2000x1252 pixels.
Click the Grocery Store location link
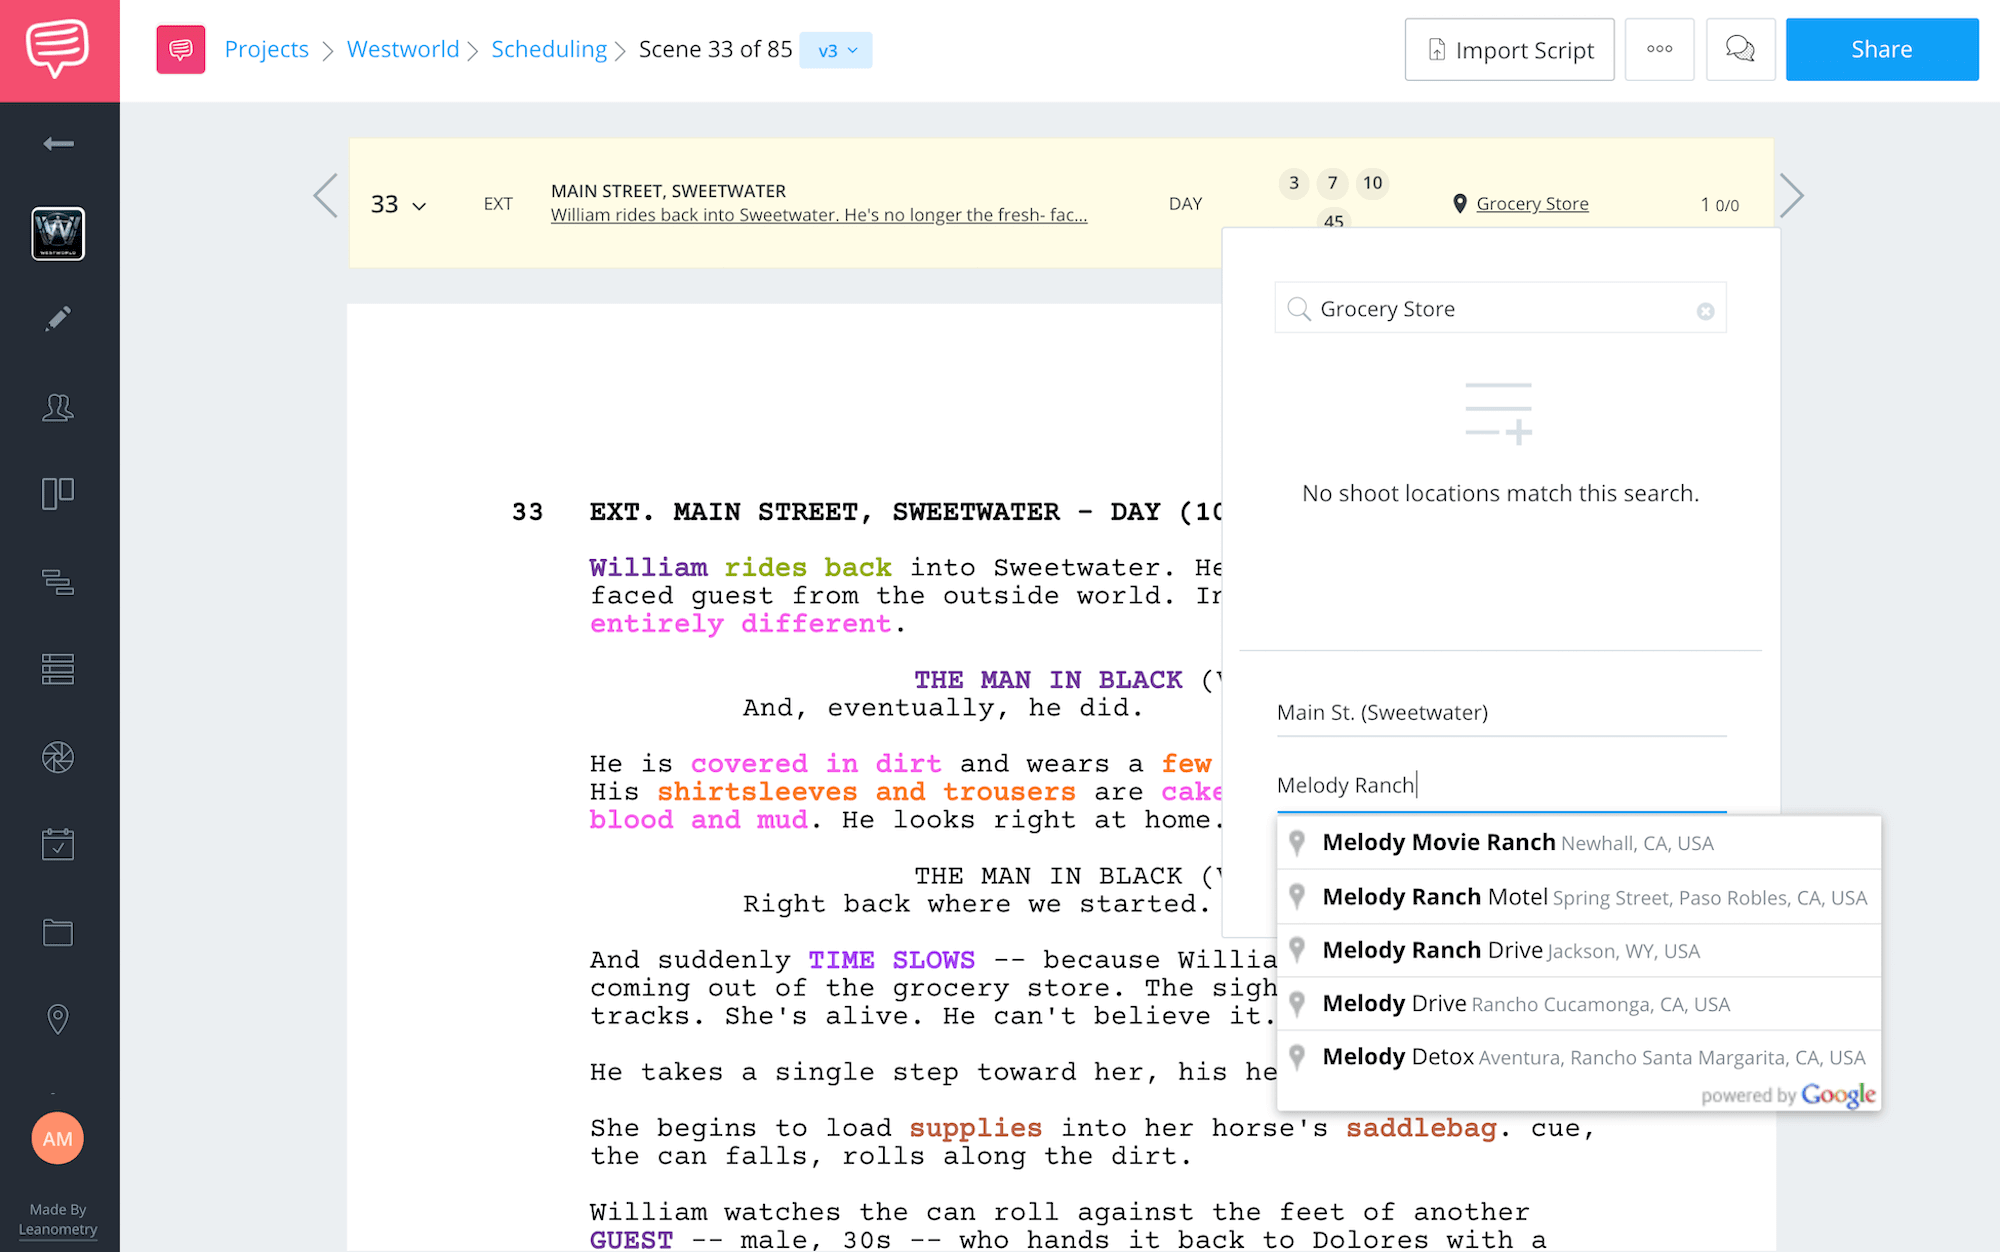click(1532, 204)
